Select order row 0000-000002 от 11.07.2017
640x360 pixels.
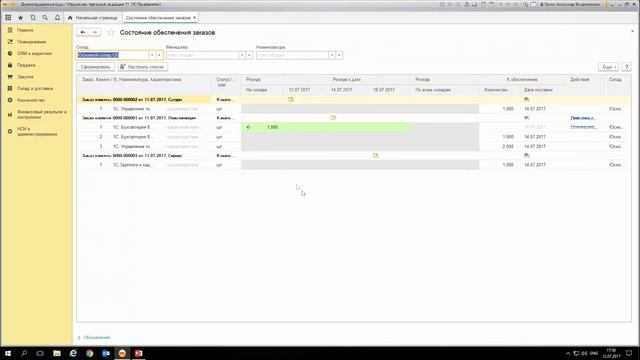(x=132, y=100)
